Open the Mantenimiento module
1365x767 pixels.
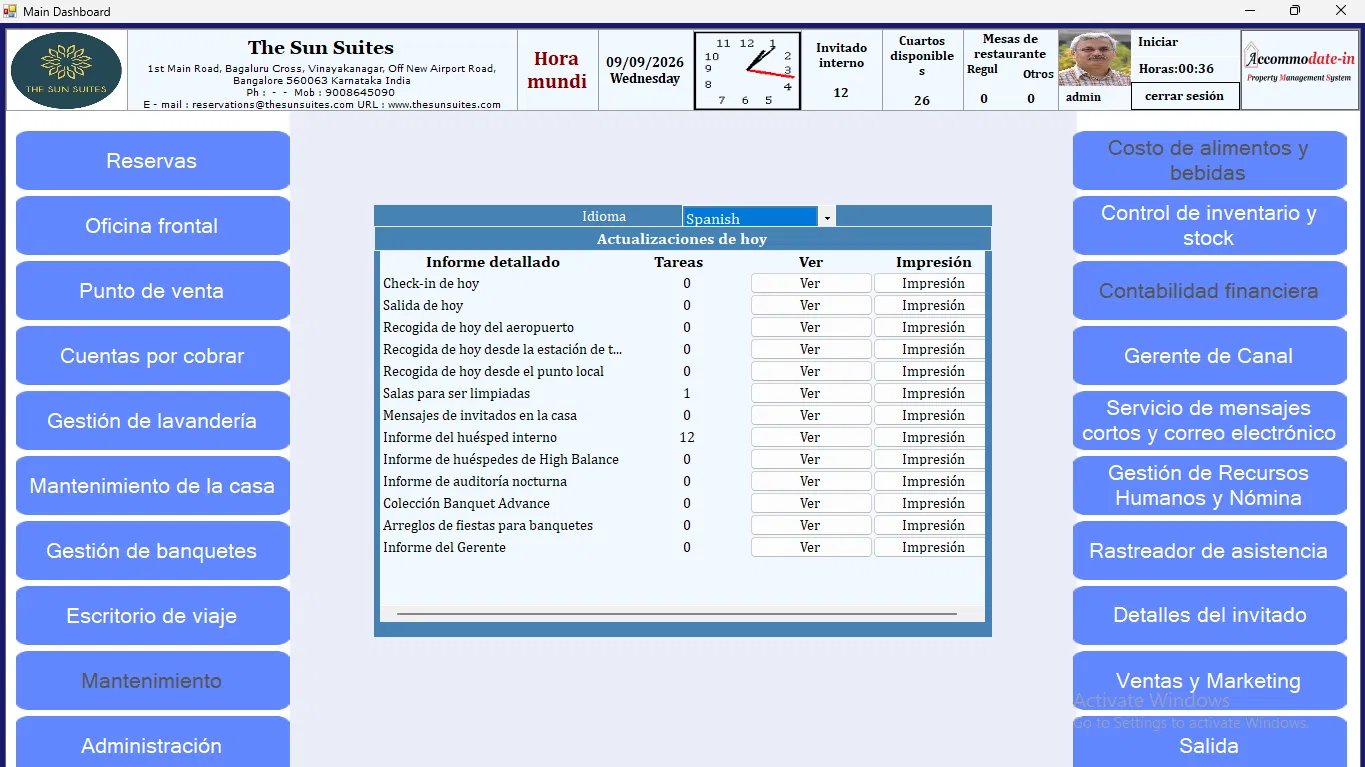[152, 681]
